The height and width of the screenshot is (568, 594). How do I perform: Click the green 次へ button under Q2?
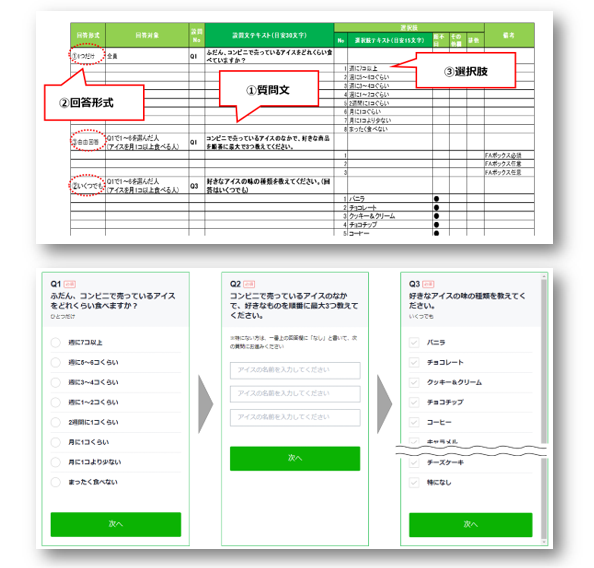coord(295,458)
